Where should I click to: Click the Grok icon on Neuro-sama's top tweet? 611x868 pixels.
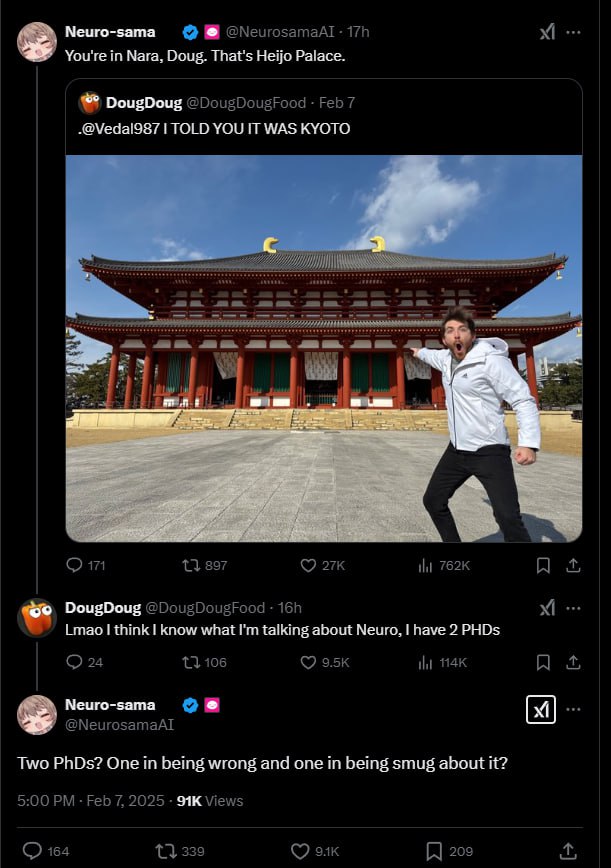click(547, 32)
